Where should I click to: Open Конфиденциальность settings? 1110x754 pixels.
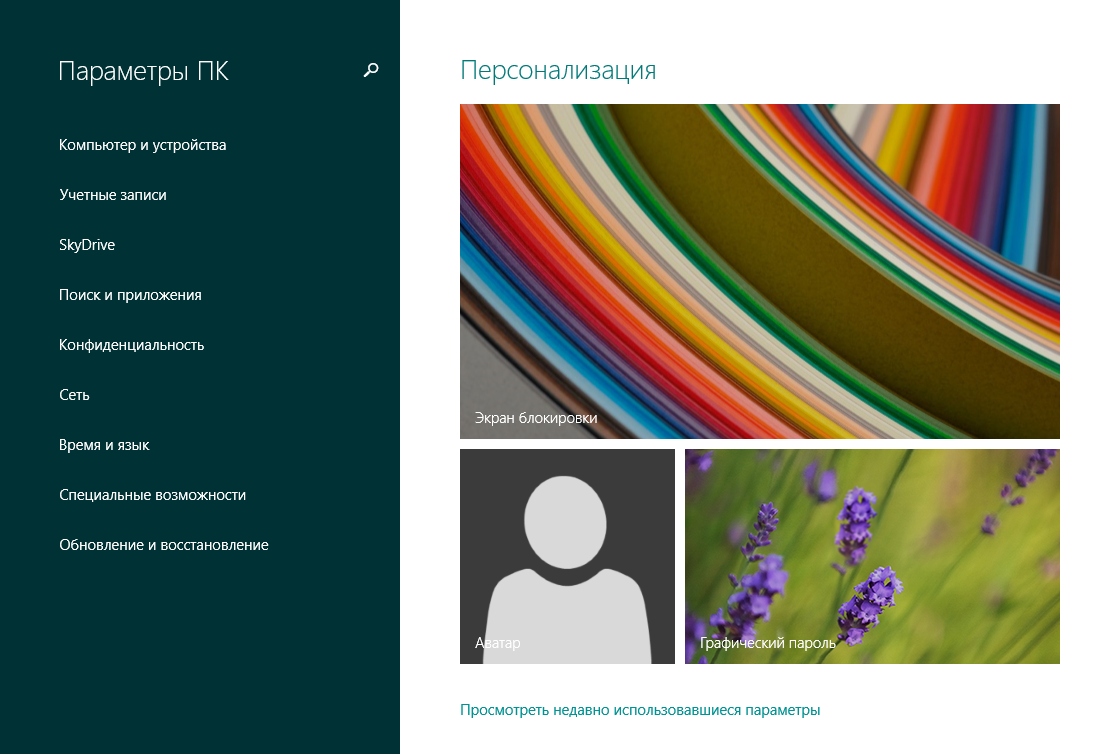[x=132, y=345]
